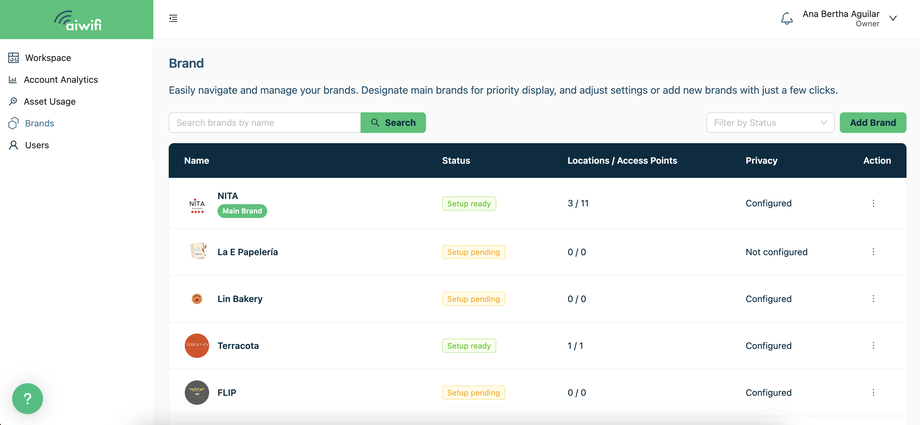
Task: Click La E Papelería brand name
Action: [x=248, y=252]
